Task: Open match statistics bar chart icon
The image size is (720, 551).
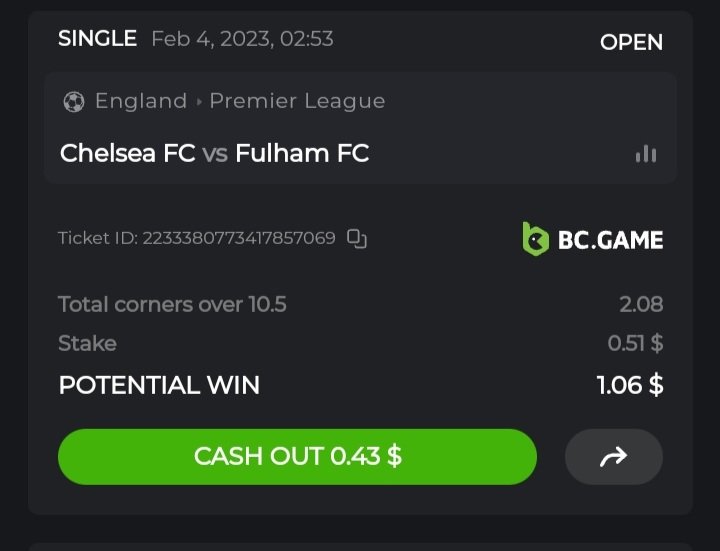Action: point(646,153)
